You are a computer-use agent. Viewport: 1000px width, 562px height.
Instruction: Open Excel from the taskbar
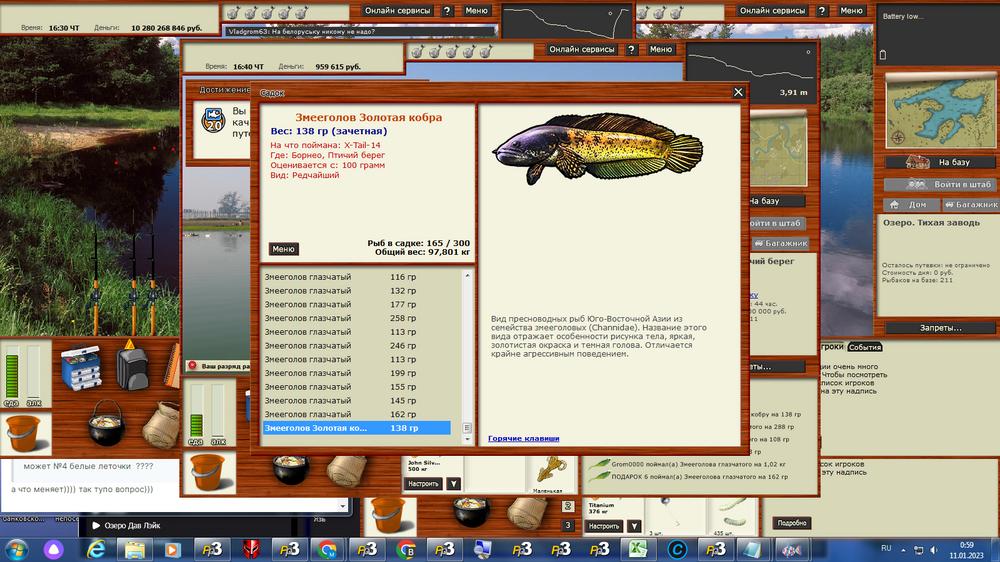tap(638, 549)
